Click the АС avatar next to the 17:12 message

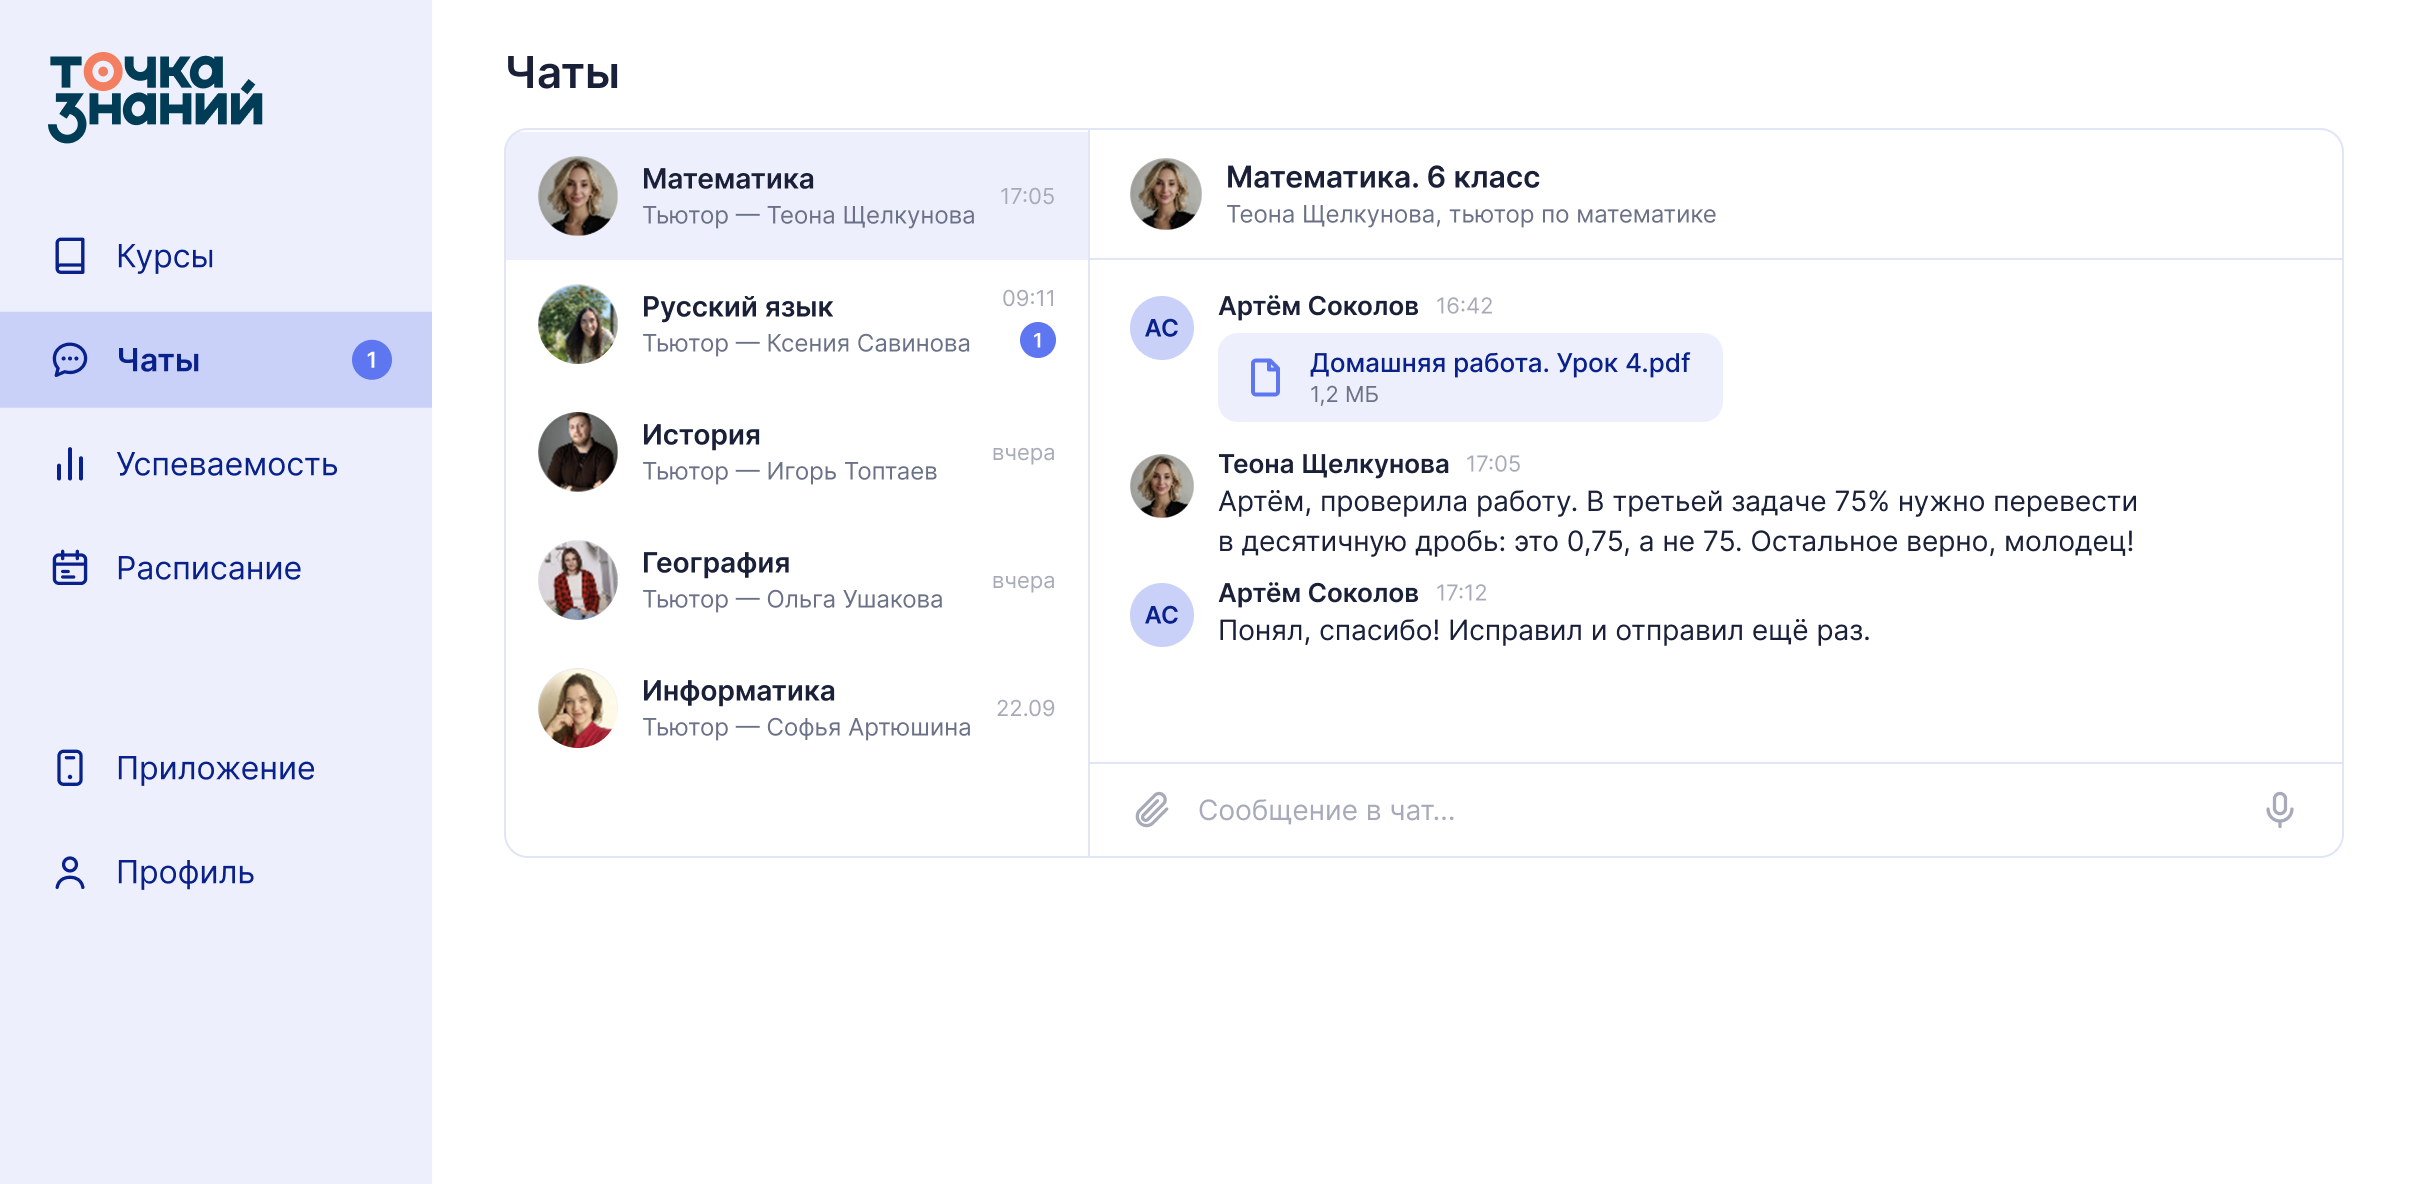pos(1162,615)
